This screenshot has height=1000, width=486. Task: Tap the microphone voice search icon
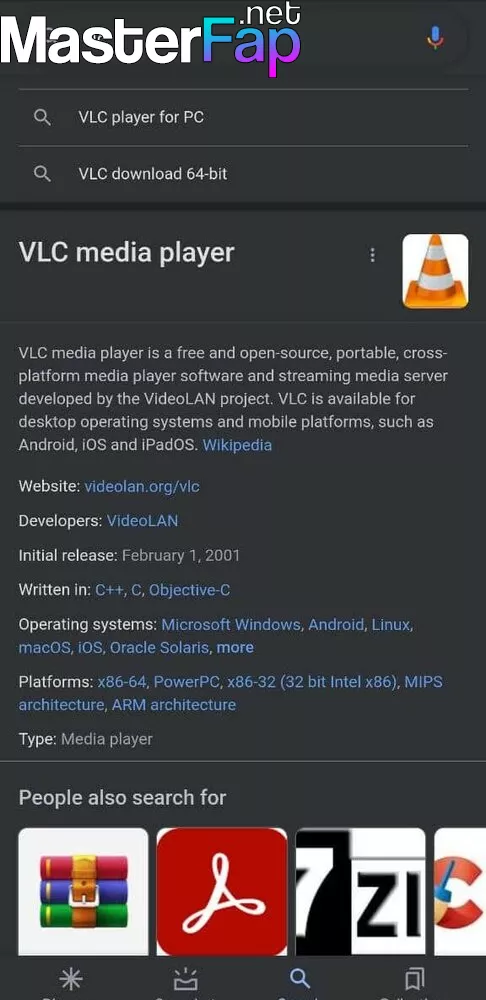pos(435,38)
